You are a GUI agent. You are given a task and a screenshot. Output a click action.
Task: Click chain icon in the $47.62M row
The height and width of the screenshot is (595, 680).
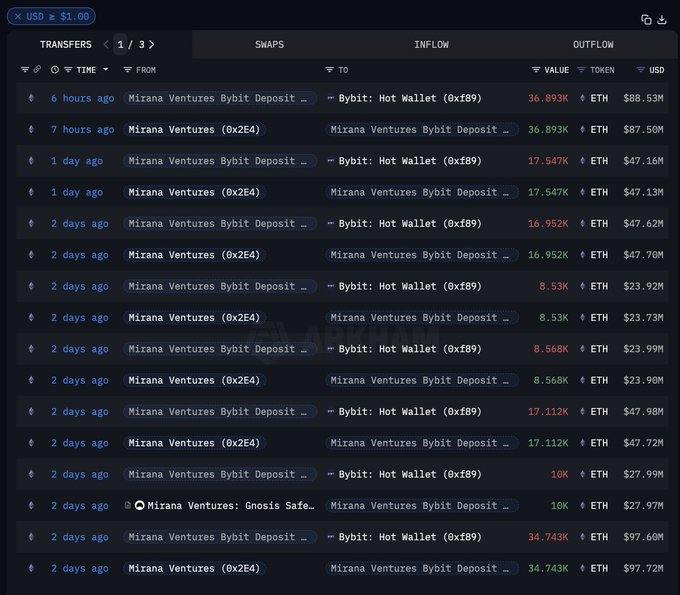click(31, 223)
